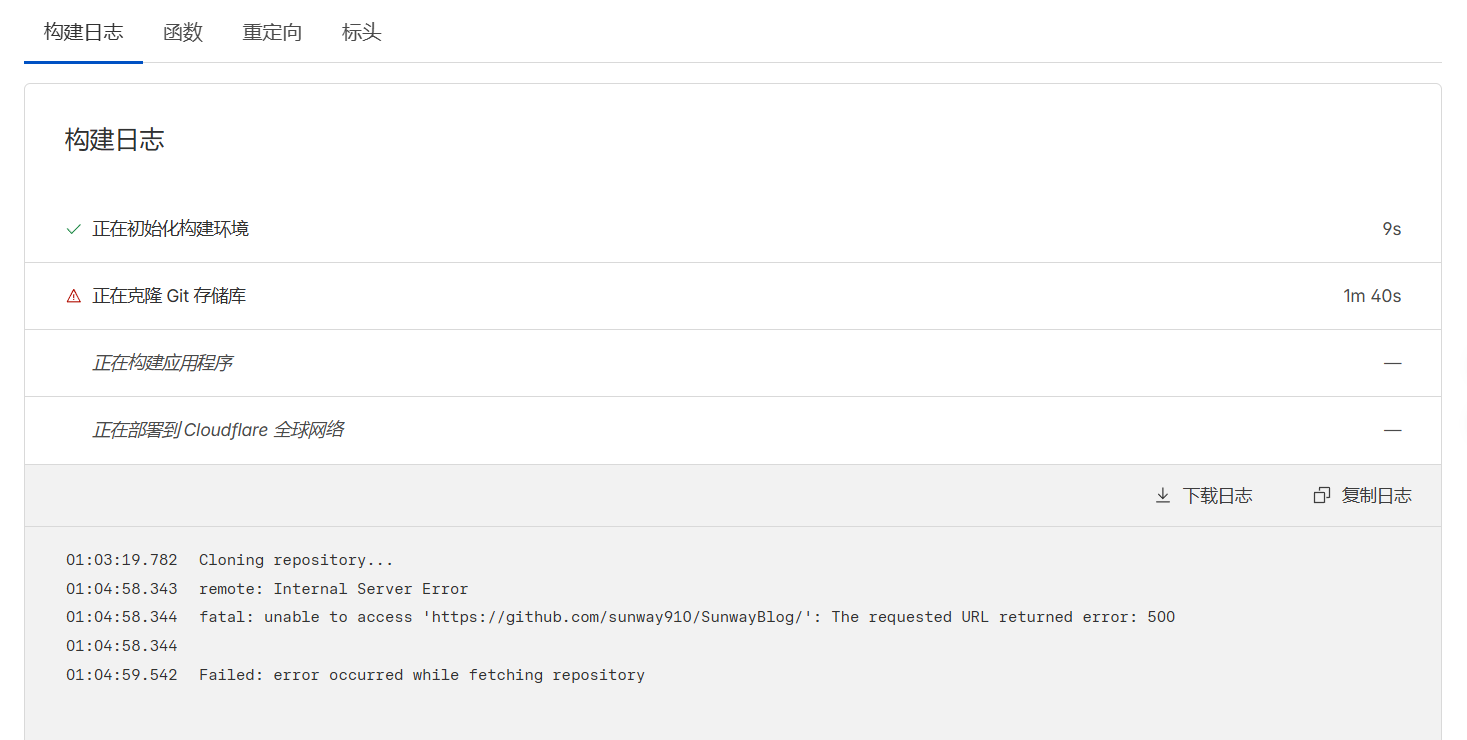This screenshot has width=1467, height=740.
Task: Click the copy clipboard icon
Action: pyautogui.click(x=1321, y=496)
